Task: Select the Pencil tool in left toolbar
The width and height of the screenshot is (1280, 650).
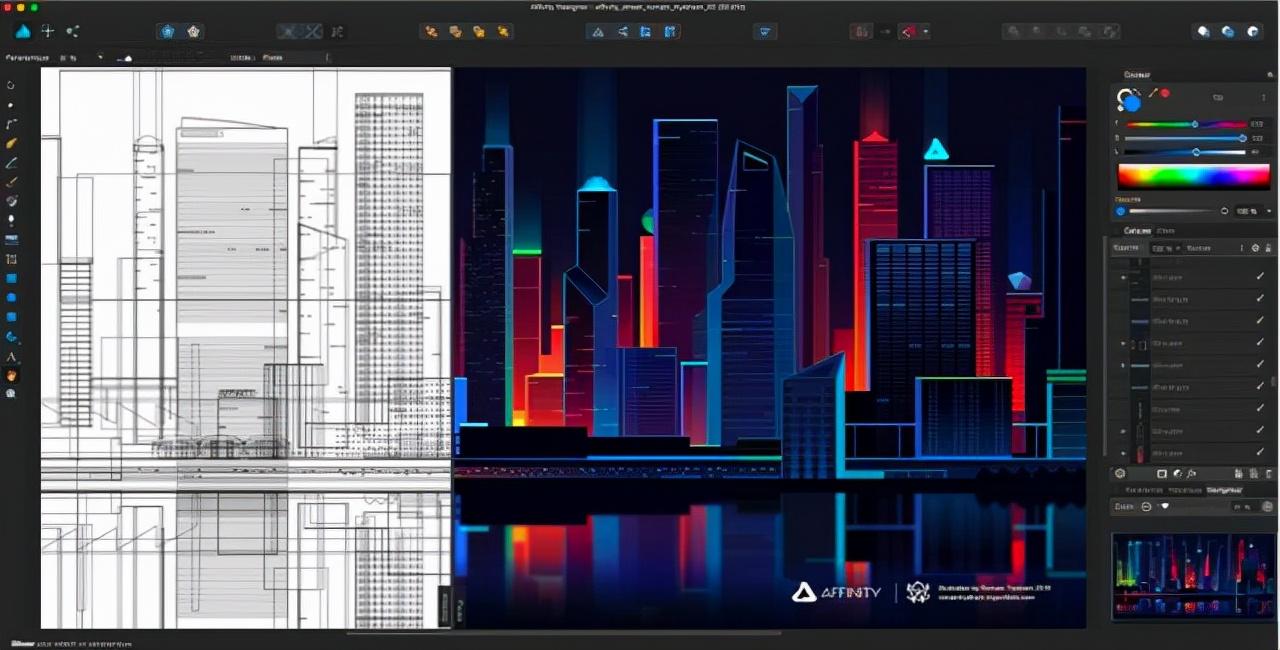Action: 12,143
